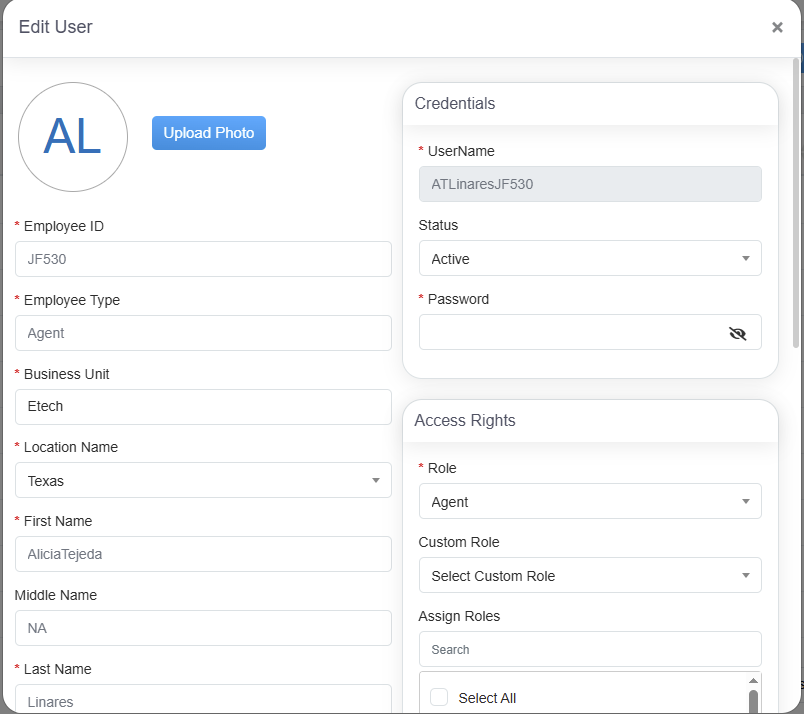Open the Select Custom Role dropdown

(589, 576)
